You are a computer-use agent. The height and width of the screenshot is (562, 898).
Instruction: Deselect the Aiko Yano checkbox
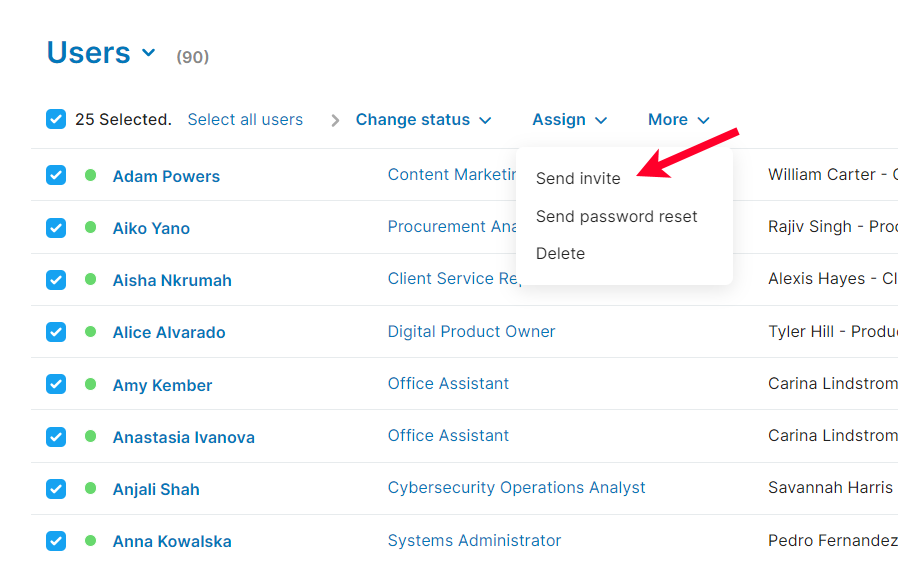56,227
